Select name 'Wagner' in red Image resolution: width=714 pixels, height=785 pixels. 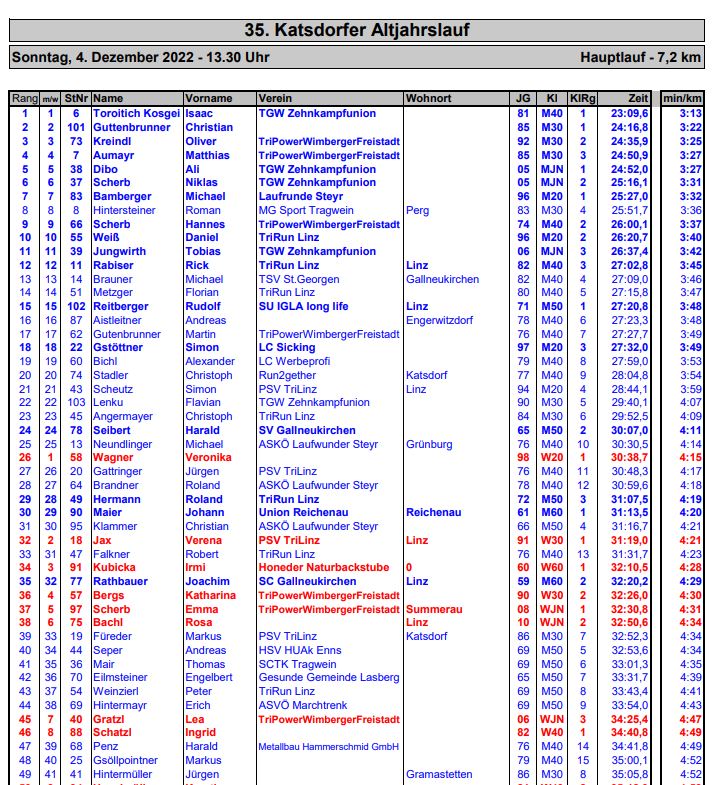[113, 458]
